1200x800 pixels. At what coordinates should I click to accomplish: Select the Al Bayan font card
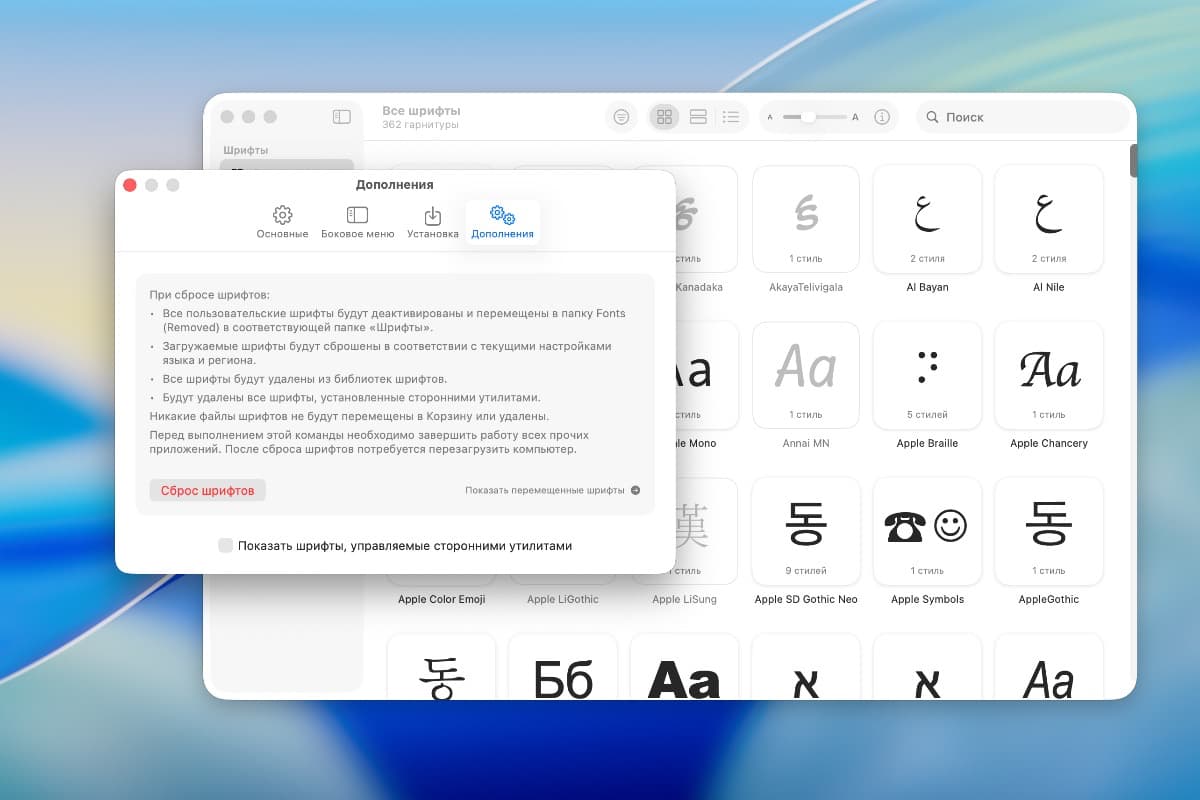[928, 220]
